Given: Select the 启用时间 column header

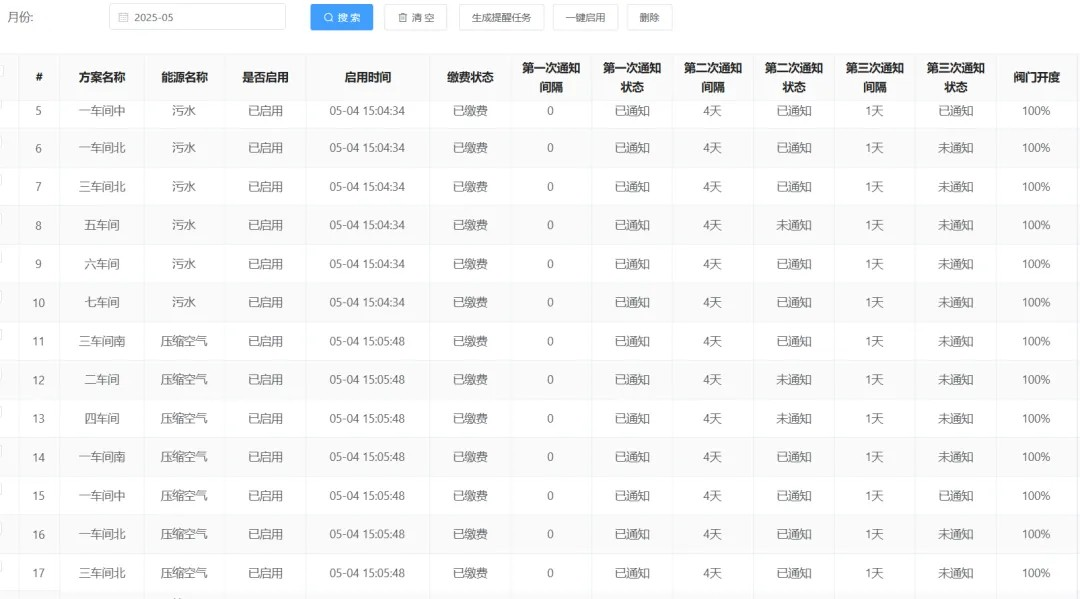Looking at the screenshot, I should point(367,77).
